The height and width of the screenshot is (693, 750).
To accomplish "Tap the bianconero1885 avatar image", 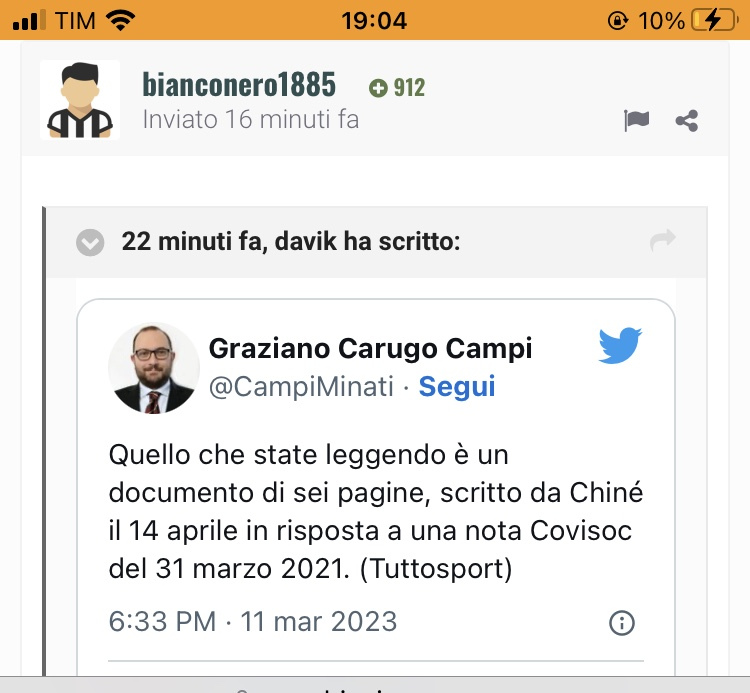I will point(80,99).
